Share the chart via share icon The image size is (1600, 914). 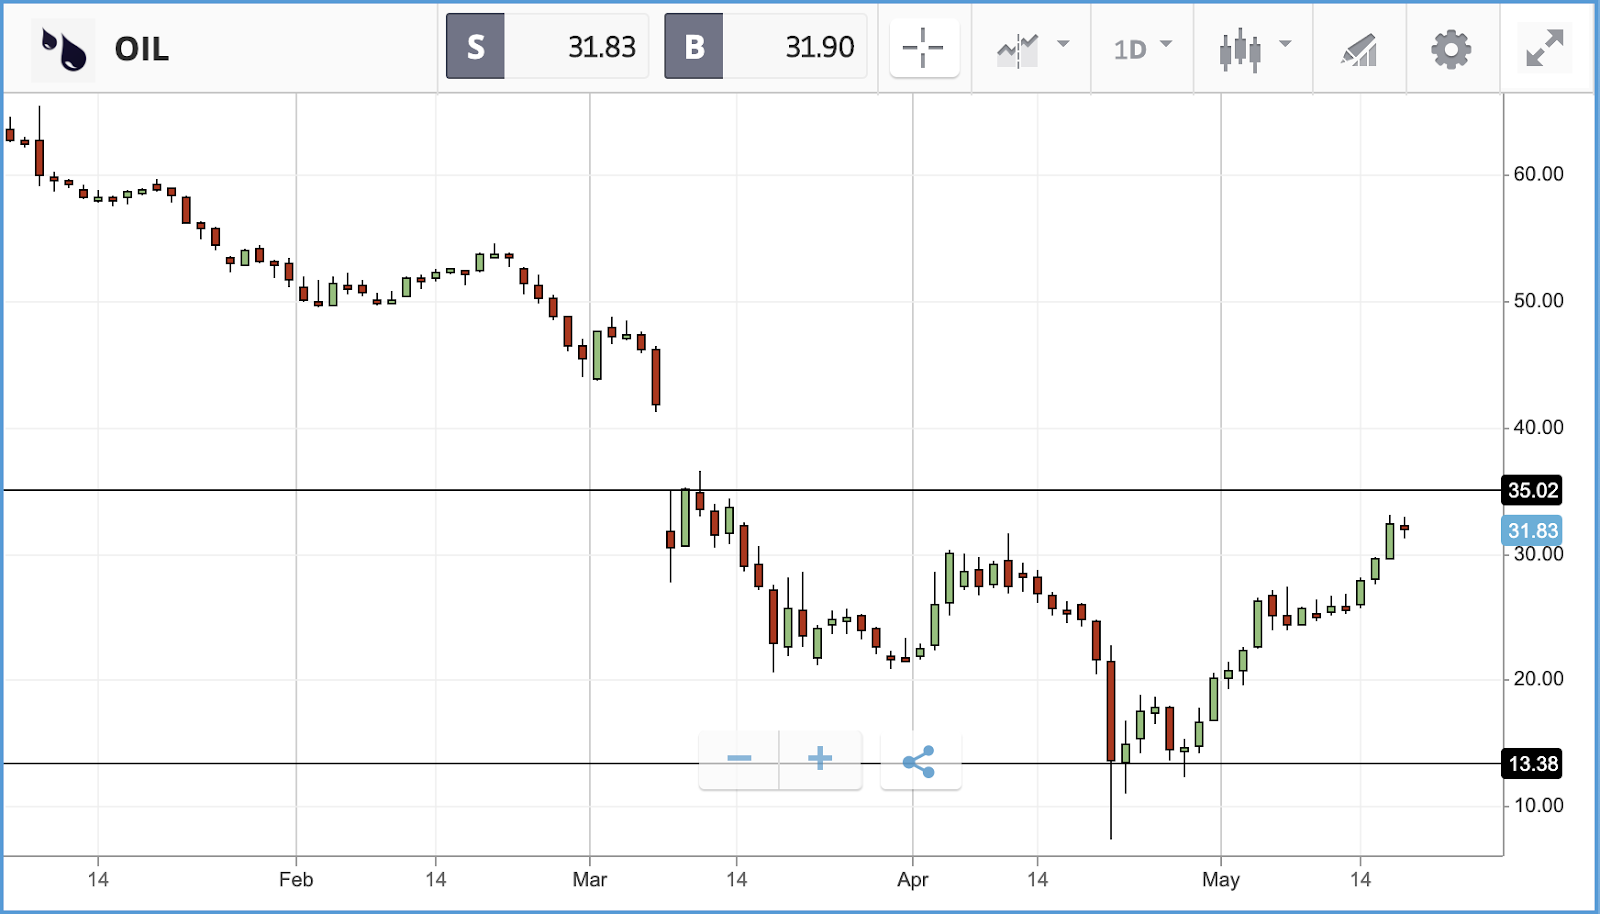click(x=919, y=761)
